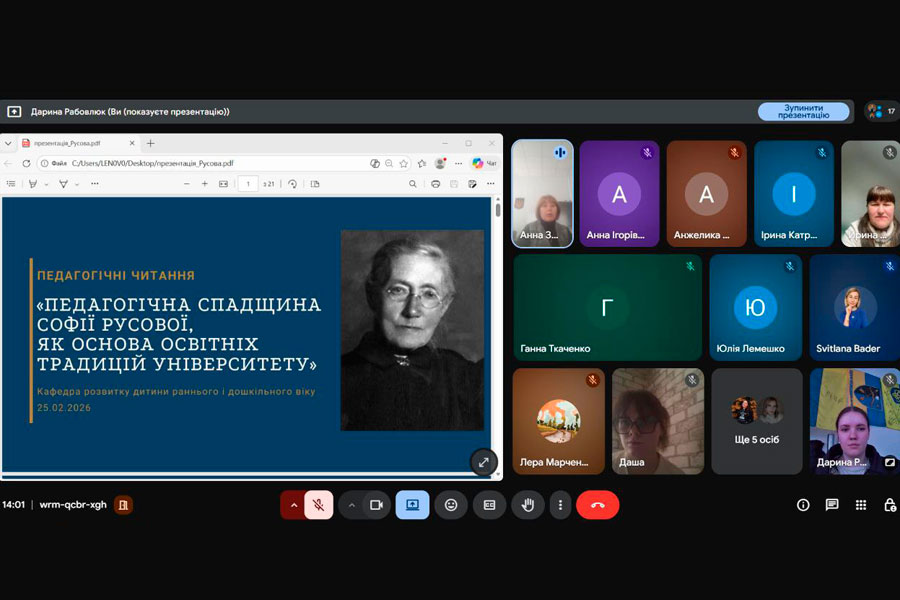
Task: Open more options three-dot menu in Meet
Action: 560,505
